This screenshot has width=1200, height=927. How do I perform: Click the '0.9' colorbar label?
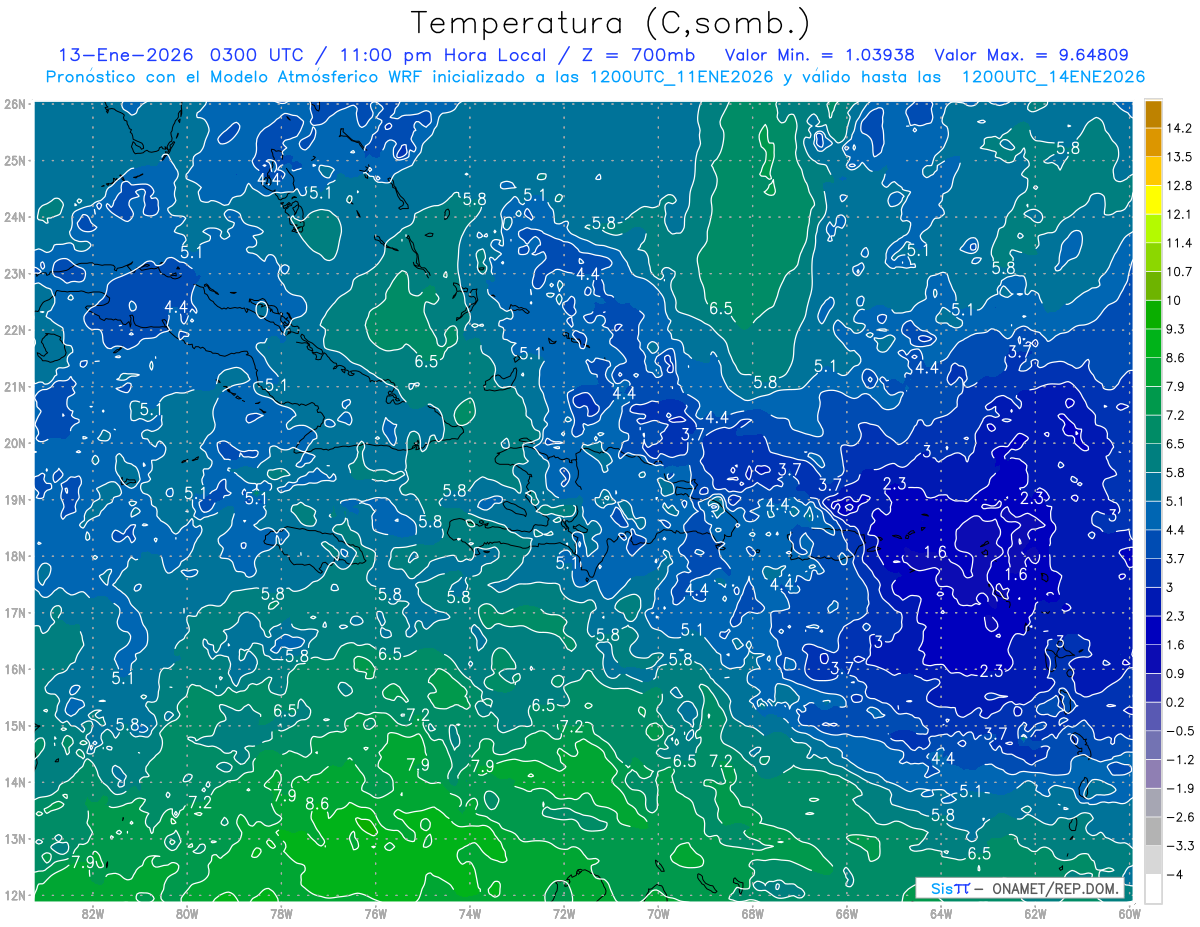(x=1176, y=673)
